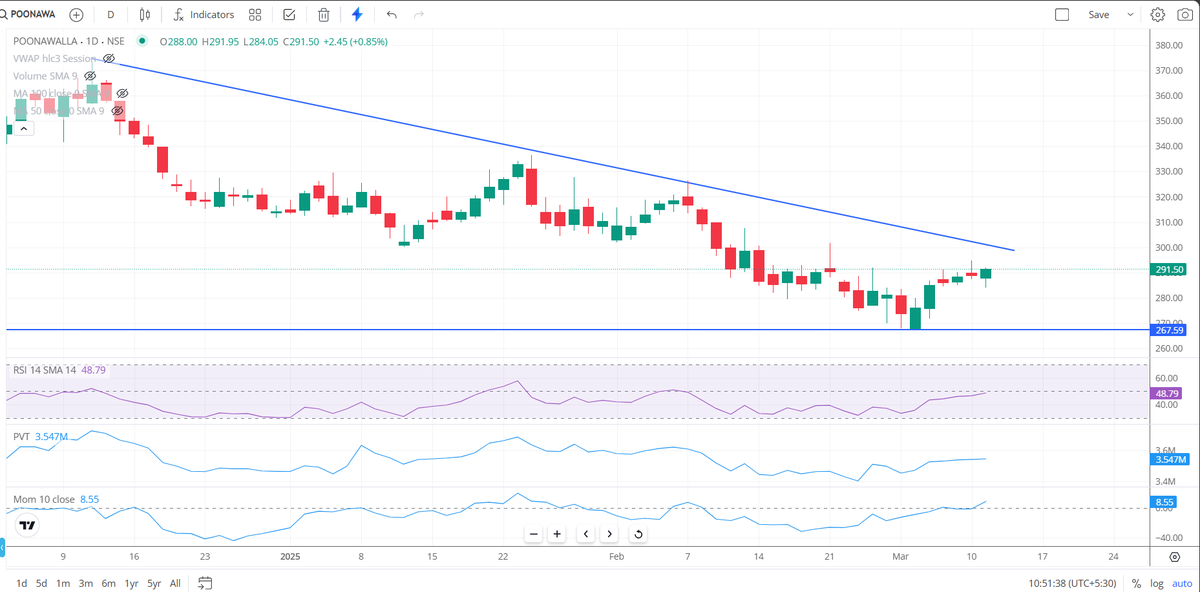
Task: Select the All date range
Action: point(175,583)
